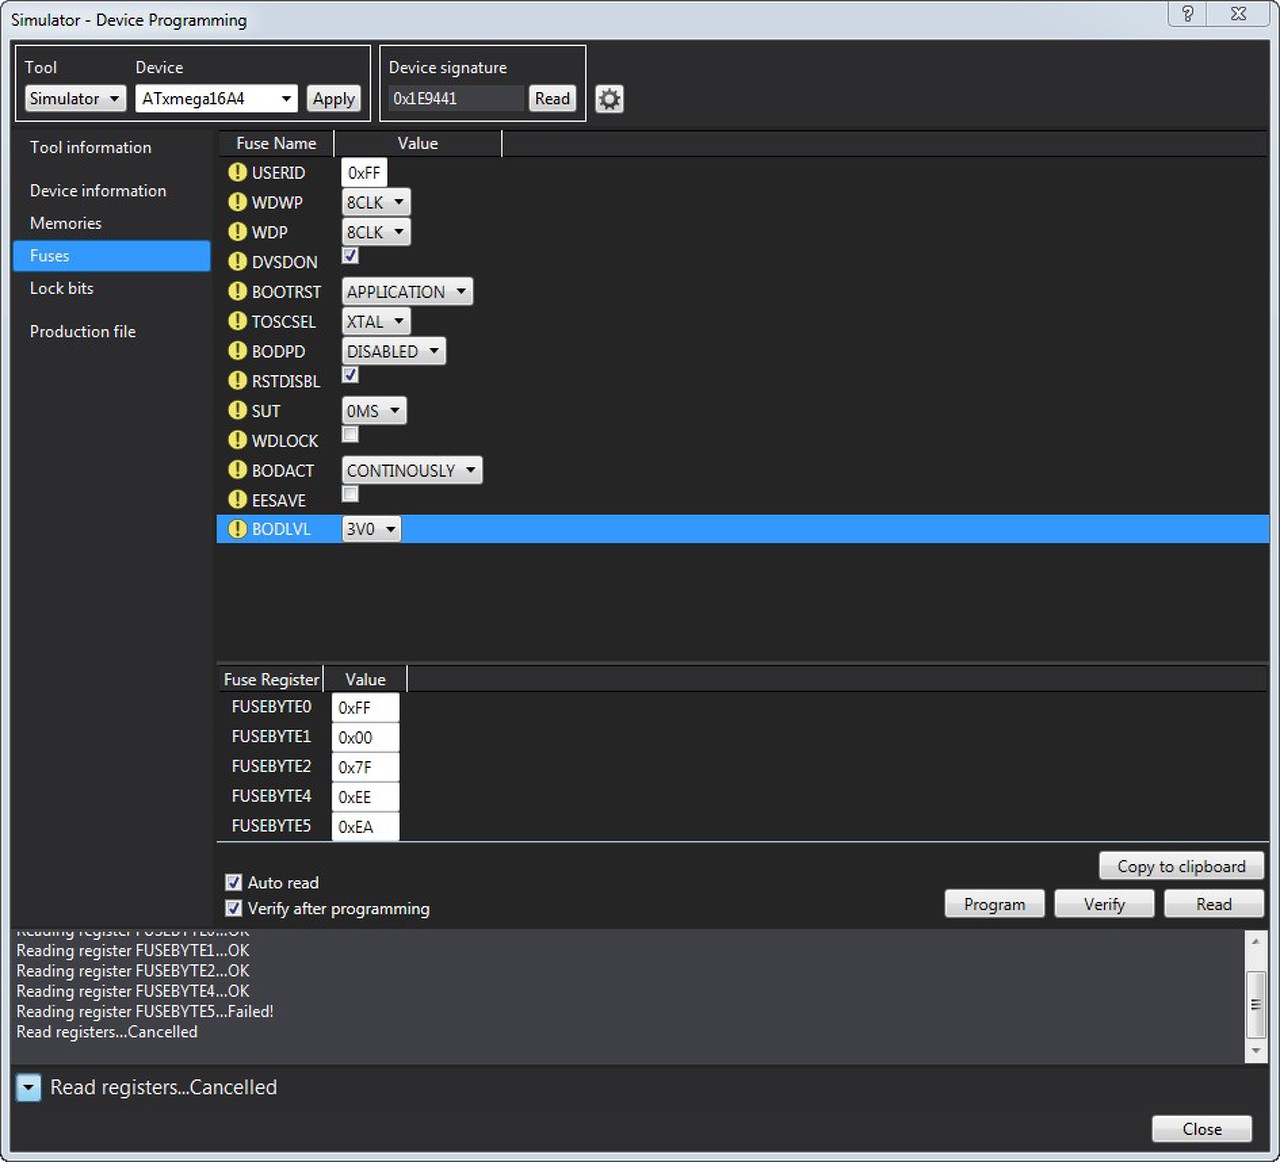Open the TOSCSEL dropdown showing XTAL

pos(376,321)
